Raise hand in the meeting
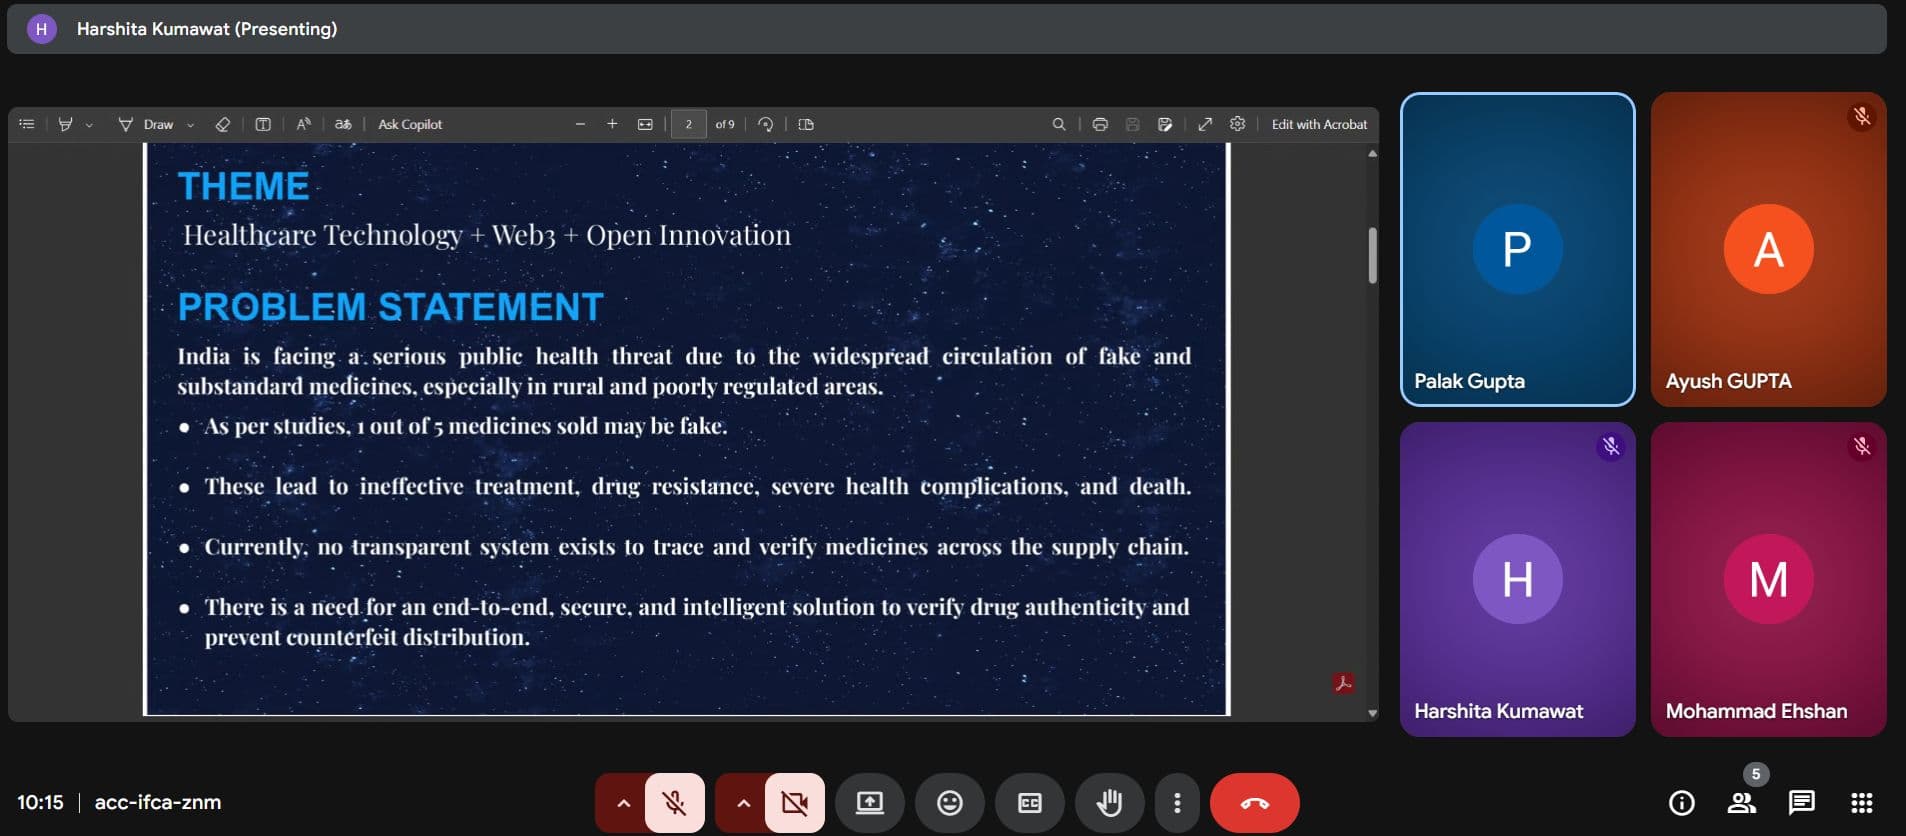1906x836 pixels. pyautogui.click(x=1109, y=803)
